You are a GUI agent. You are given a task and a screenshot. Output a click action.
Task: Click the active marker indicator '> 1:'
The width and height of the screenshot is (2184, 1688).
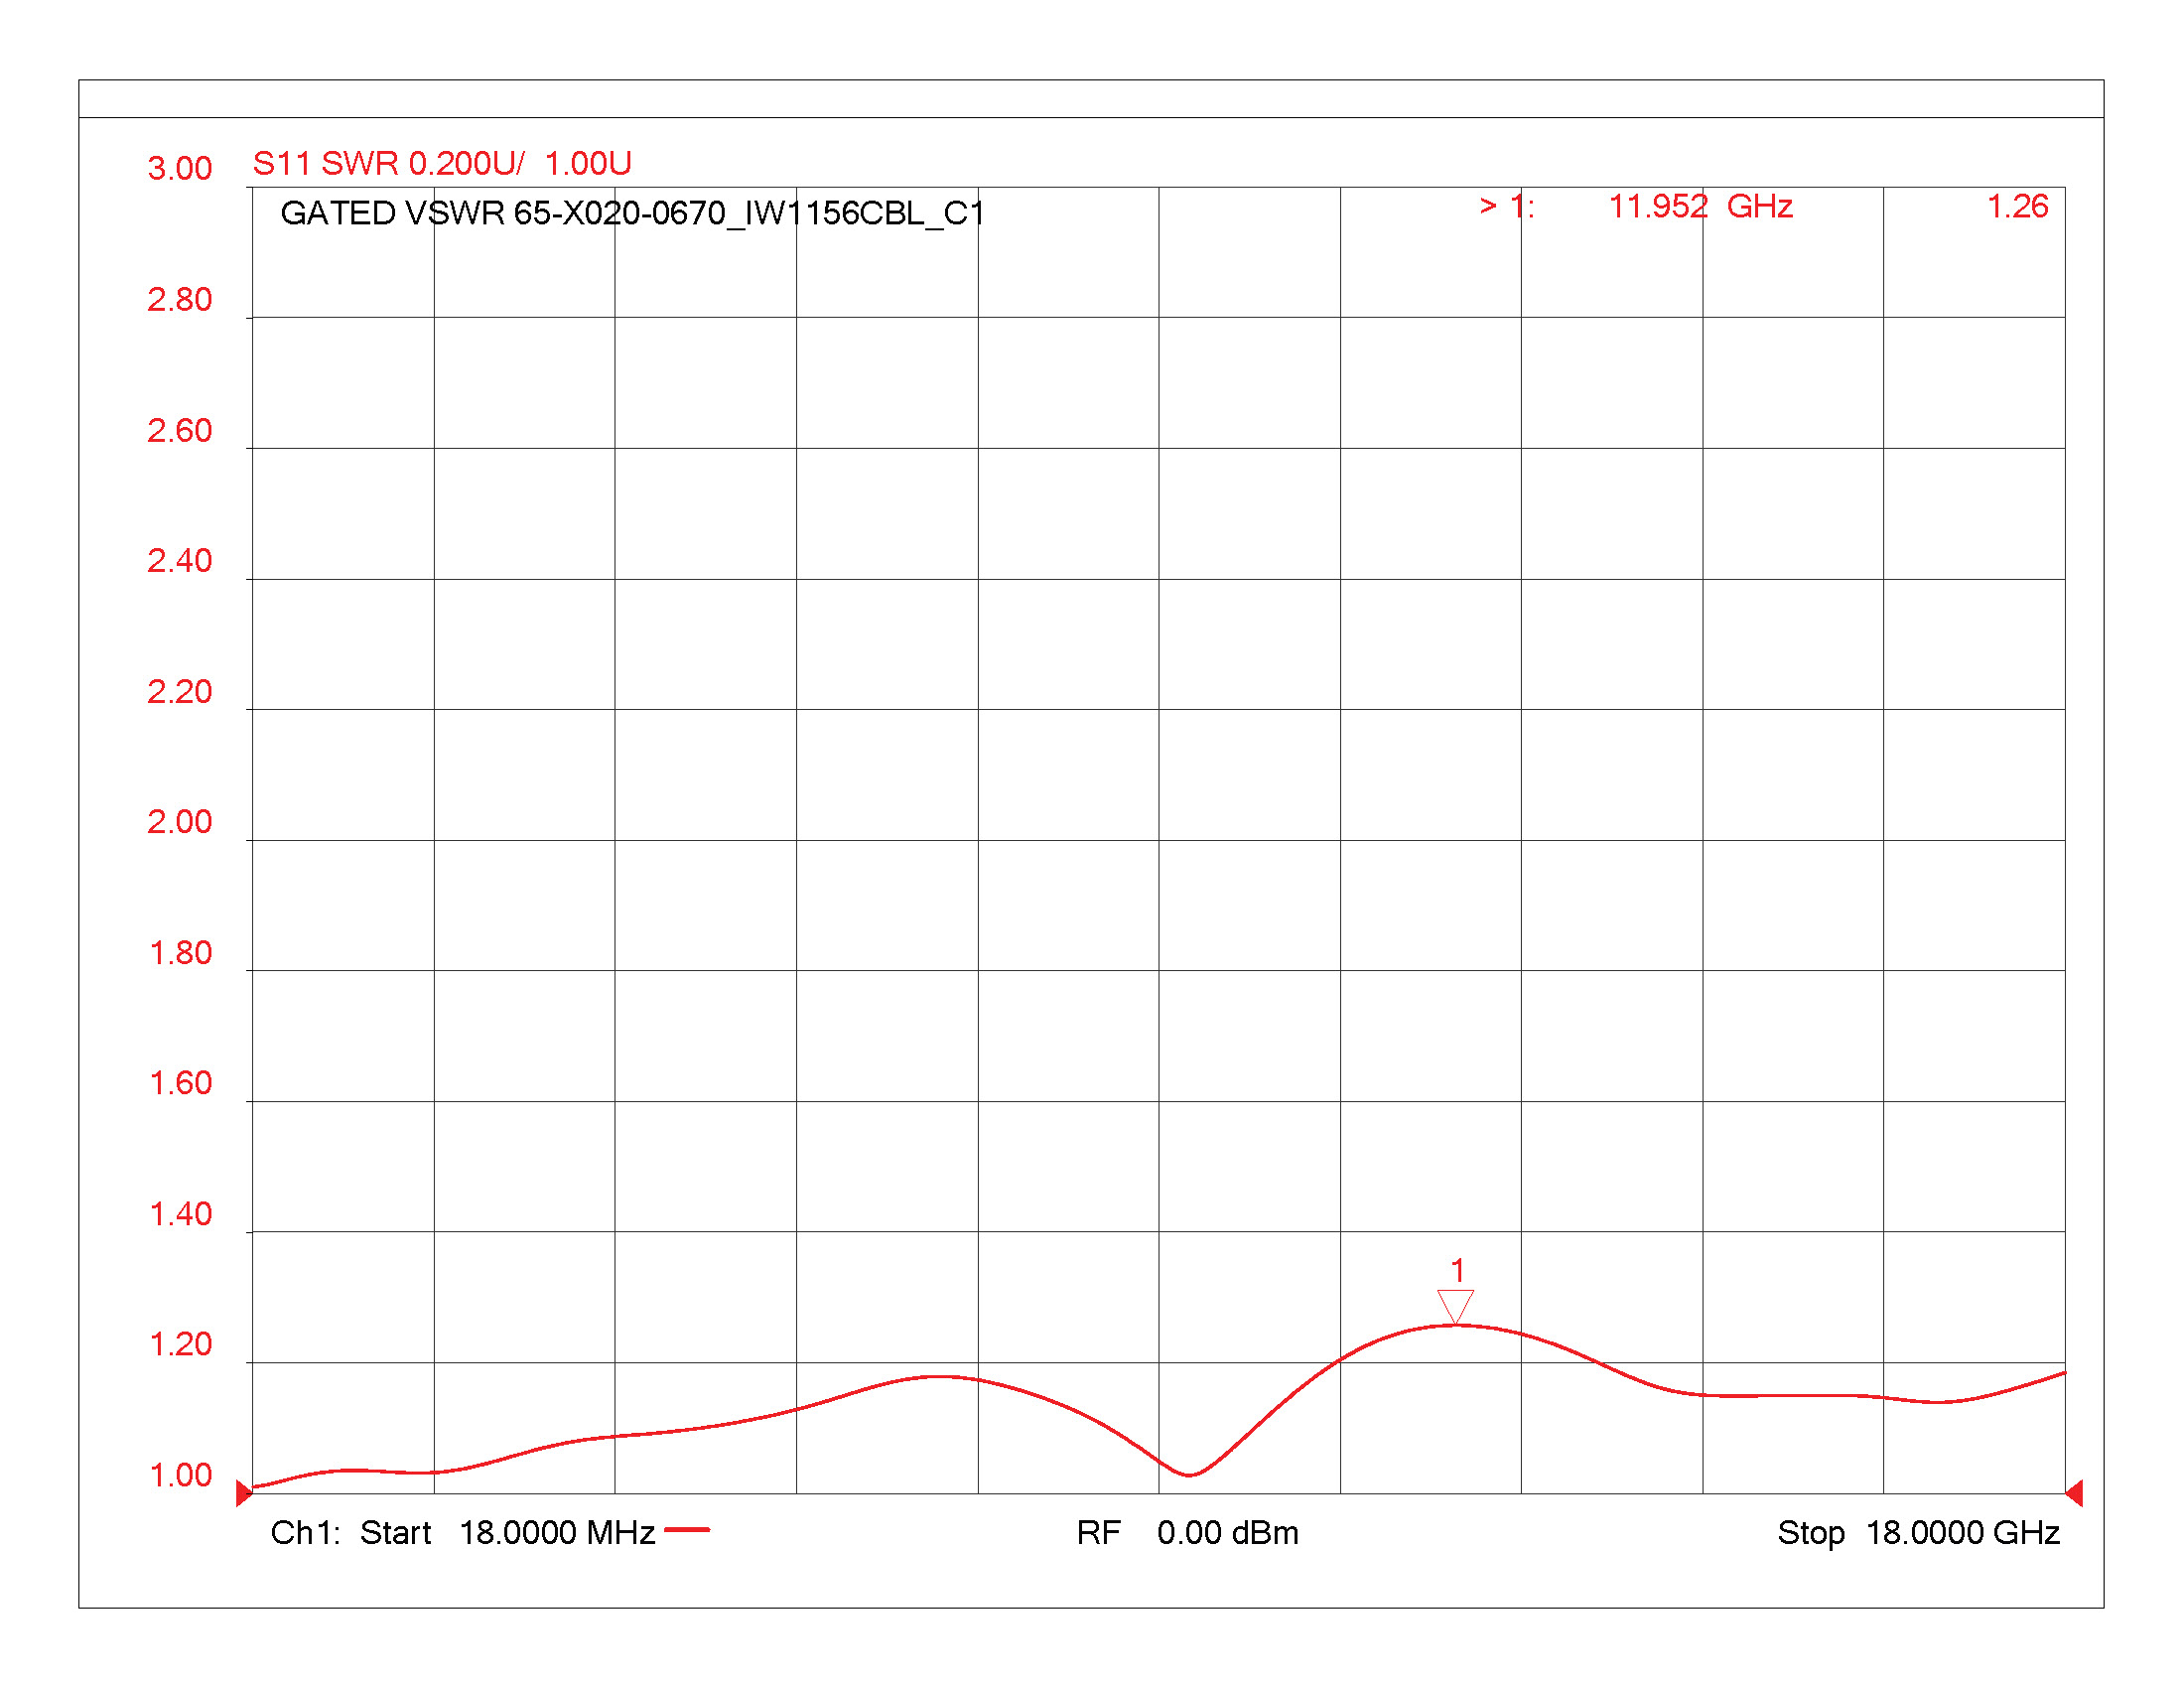pyautogui.click(x=1507, y=206)
